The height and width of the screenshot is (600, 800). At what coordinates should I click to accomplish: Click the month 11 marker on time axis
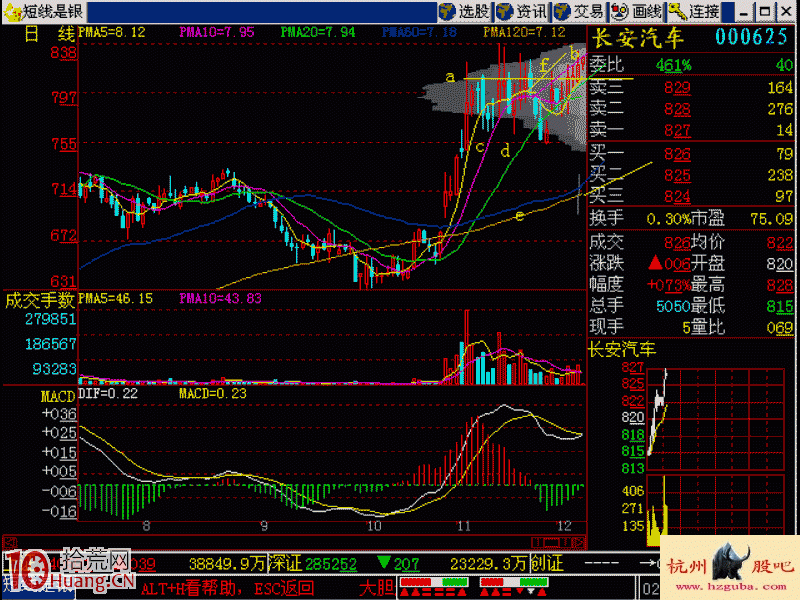point(464,526)
